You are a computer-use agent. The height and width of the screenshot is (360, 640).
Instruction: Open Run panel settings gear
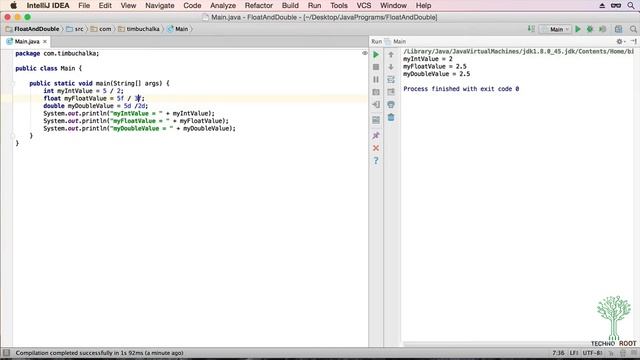coord(620,41)
